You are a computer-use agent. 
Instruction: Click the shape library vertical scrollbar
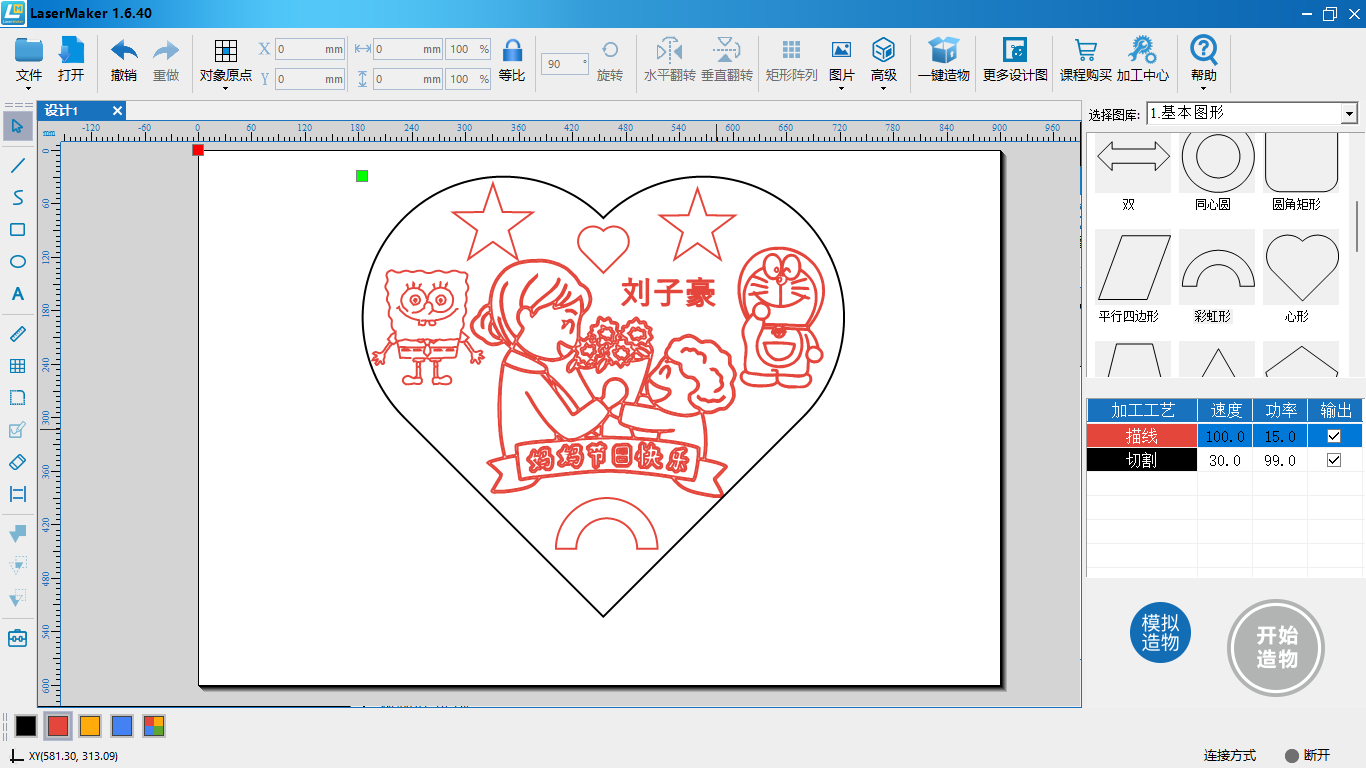click(1356, 227)
